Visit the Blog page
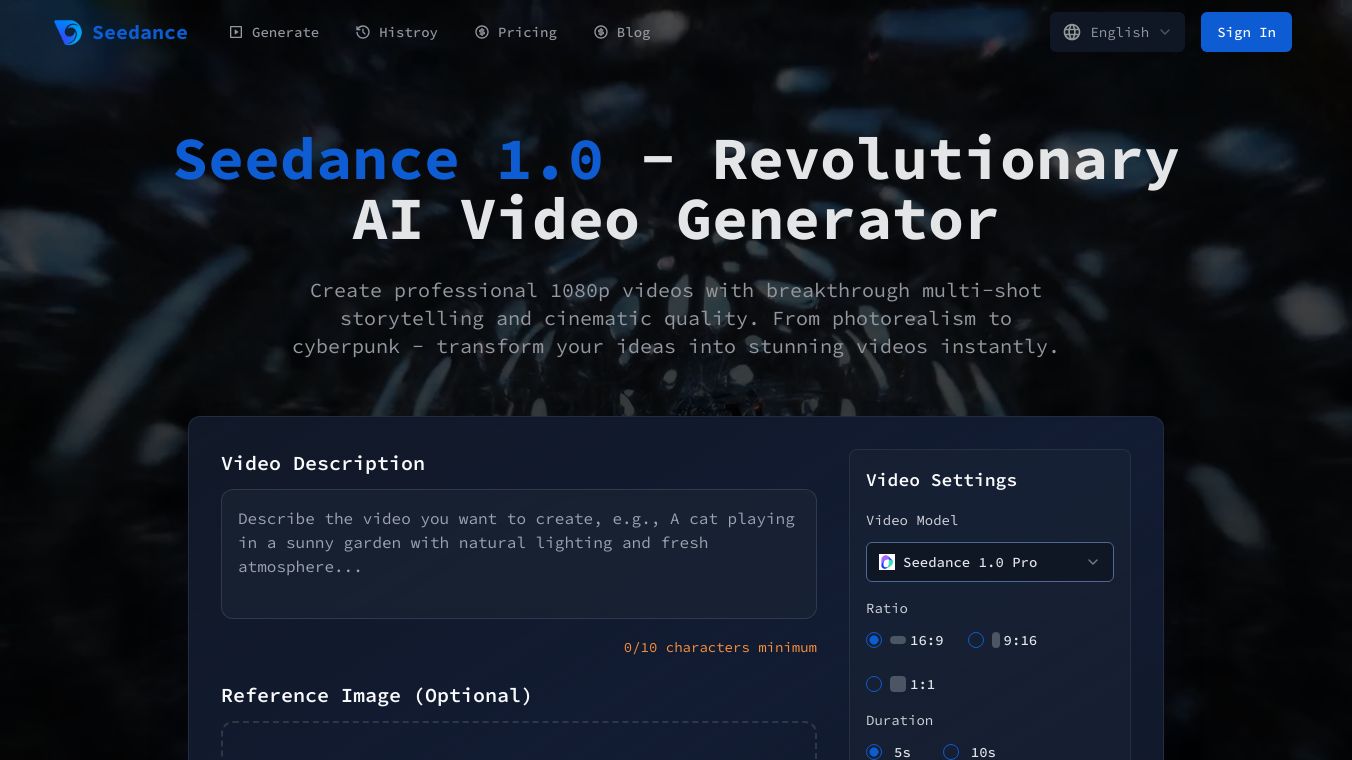Viewport: 1352px width, 760px height. click(x=622, y=32)
